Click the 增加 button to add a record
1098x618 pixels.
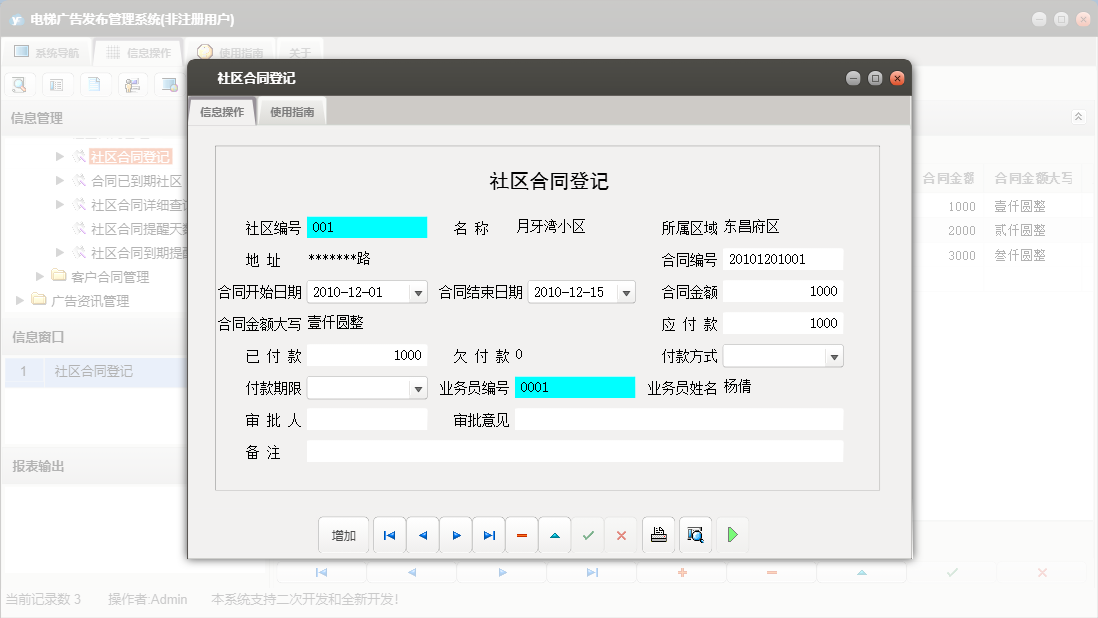click(344, 535)
